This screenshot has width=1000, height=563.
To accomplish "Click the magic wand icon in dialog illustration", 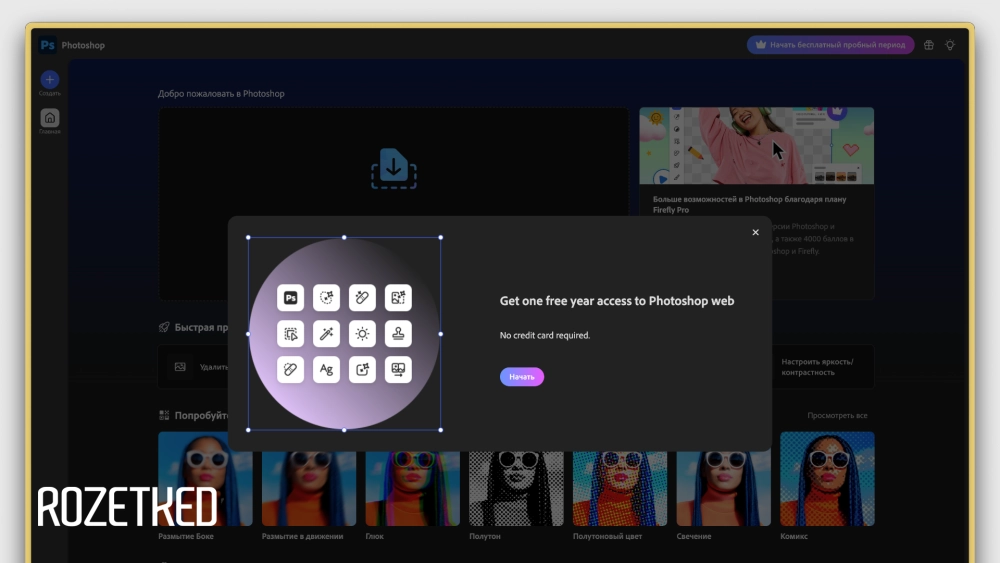I will click(x=326, y=334).
